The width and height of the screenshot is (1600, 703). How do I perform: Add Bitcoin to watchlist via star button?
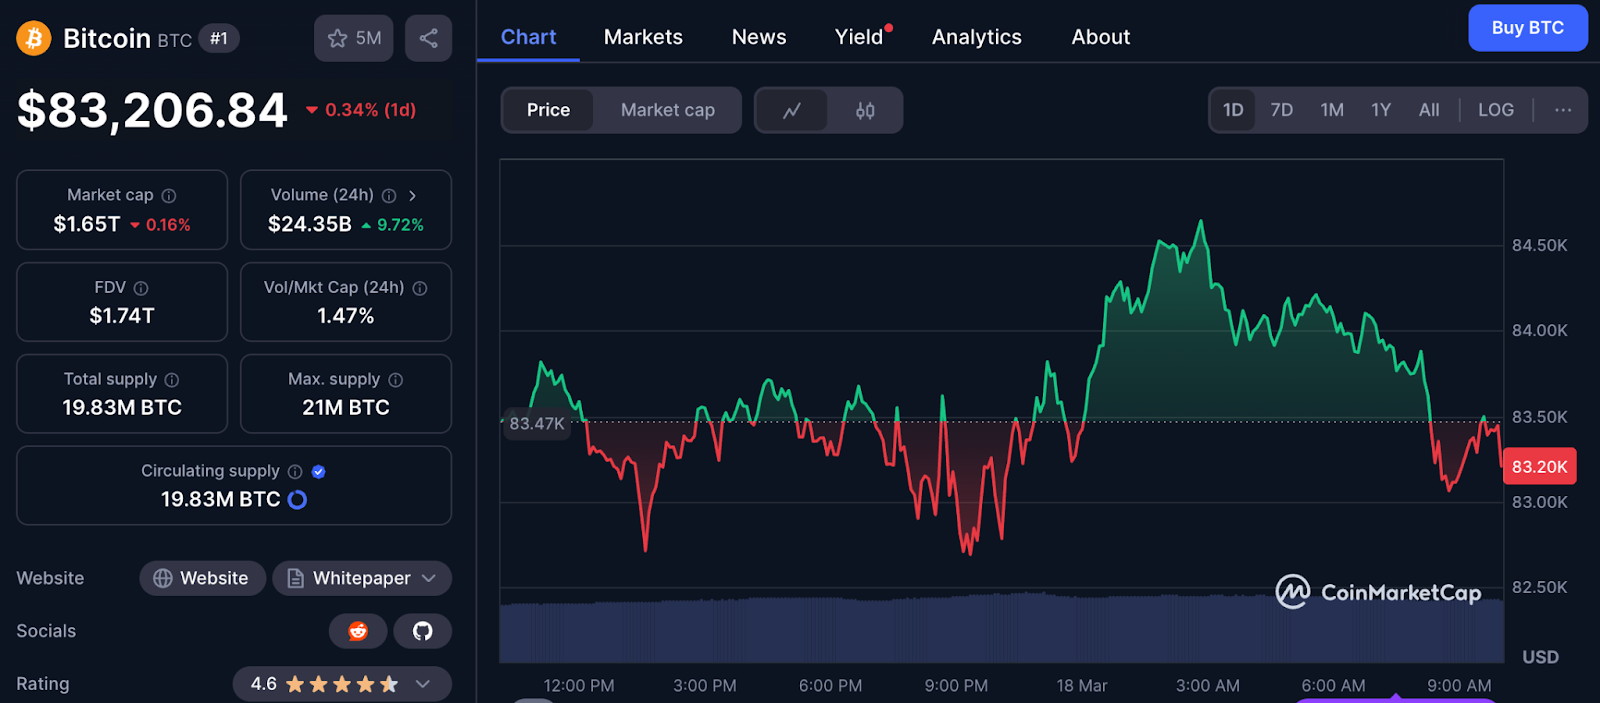[353, 39]
